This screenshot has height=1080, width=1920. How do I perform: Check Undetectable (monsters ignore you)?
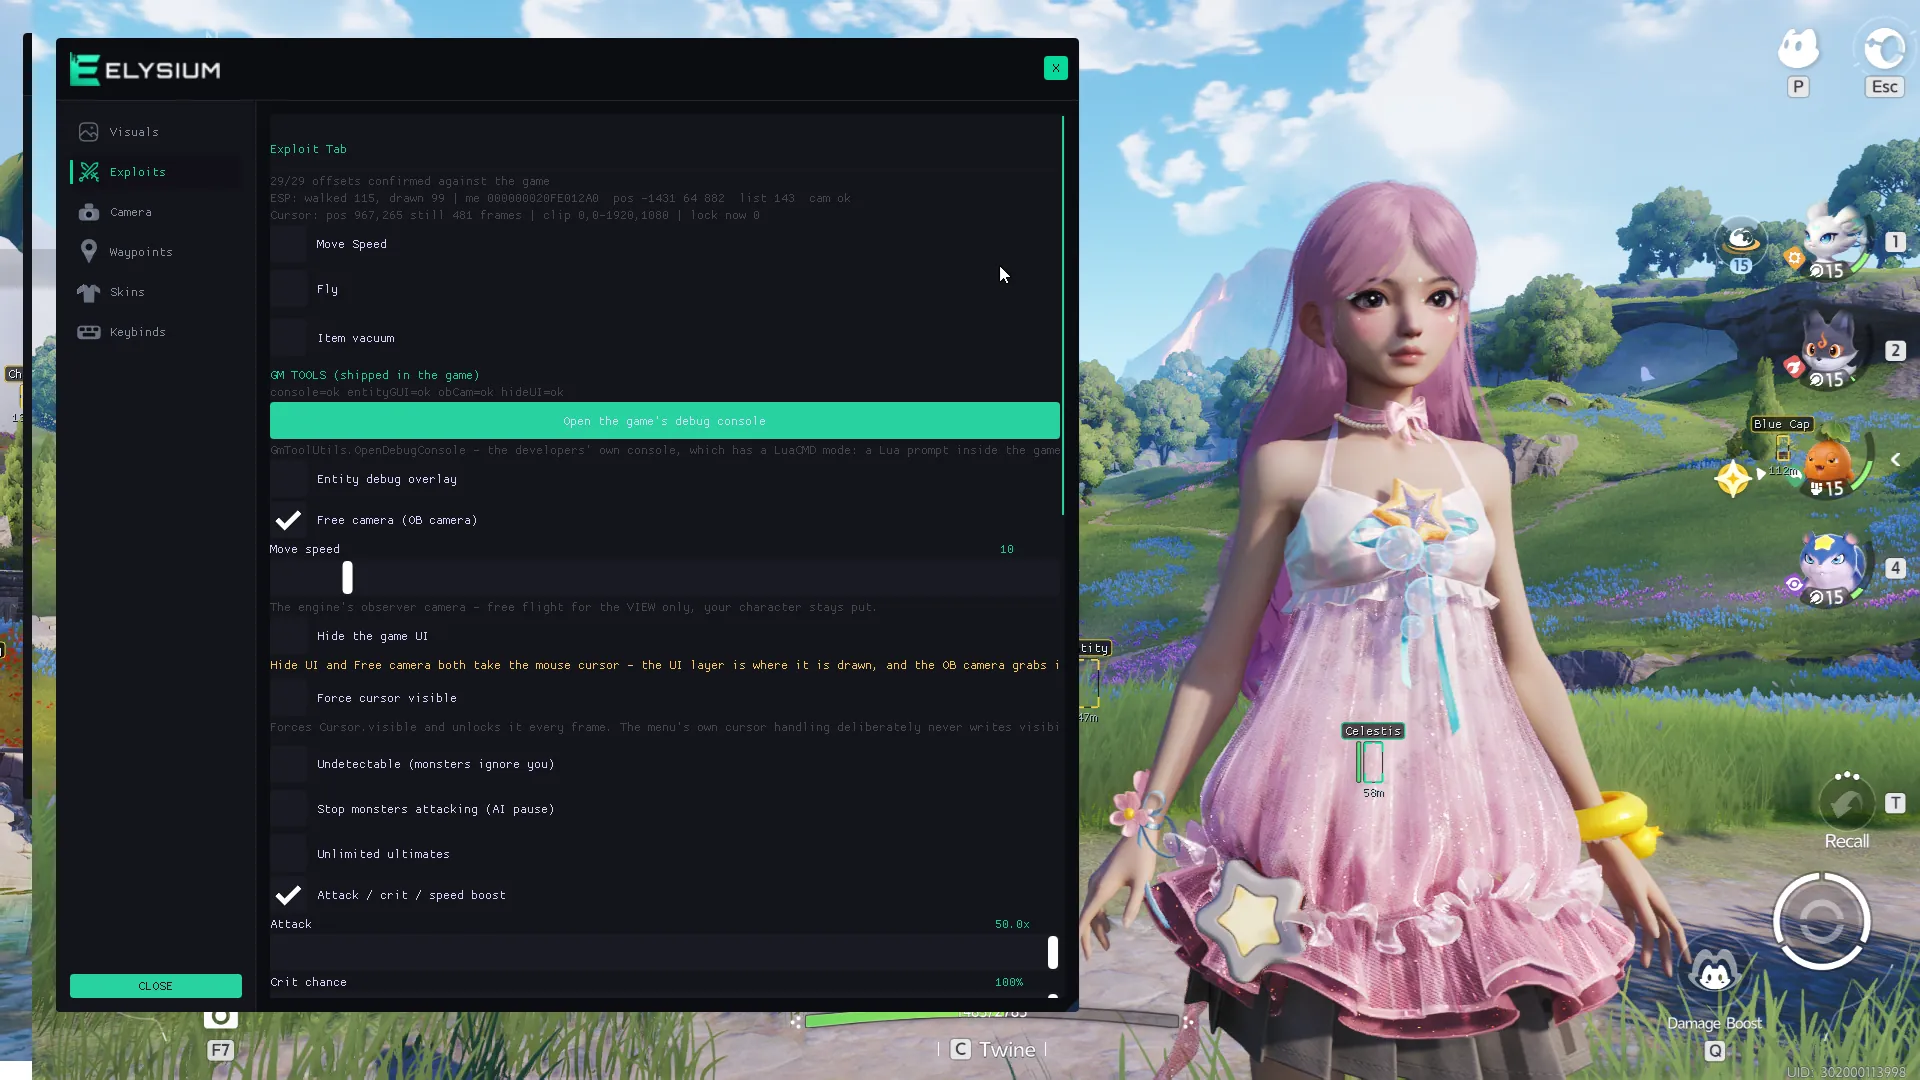point(288,764)
